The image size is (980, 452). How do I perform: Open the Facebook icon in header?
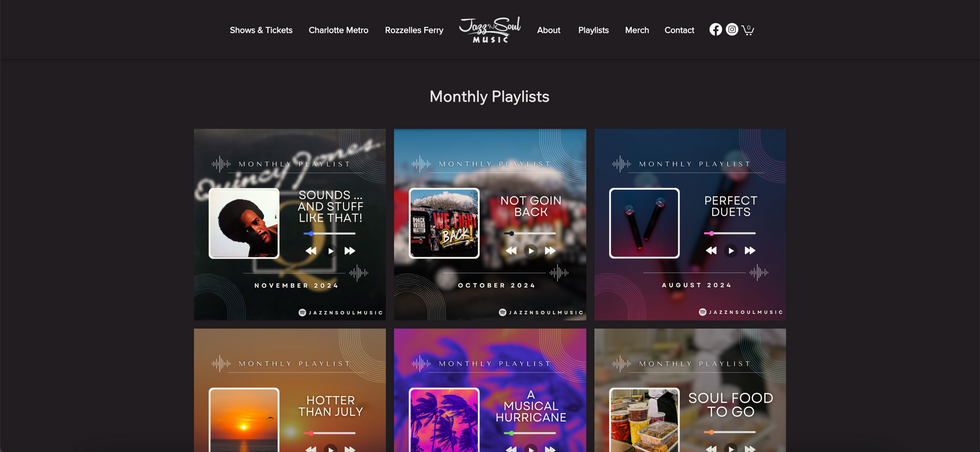tap(716, 29)
